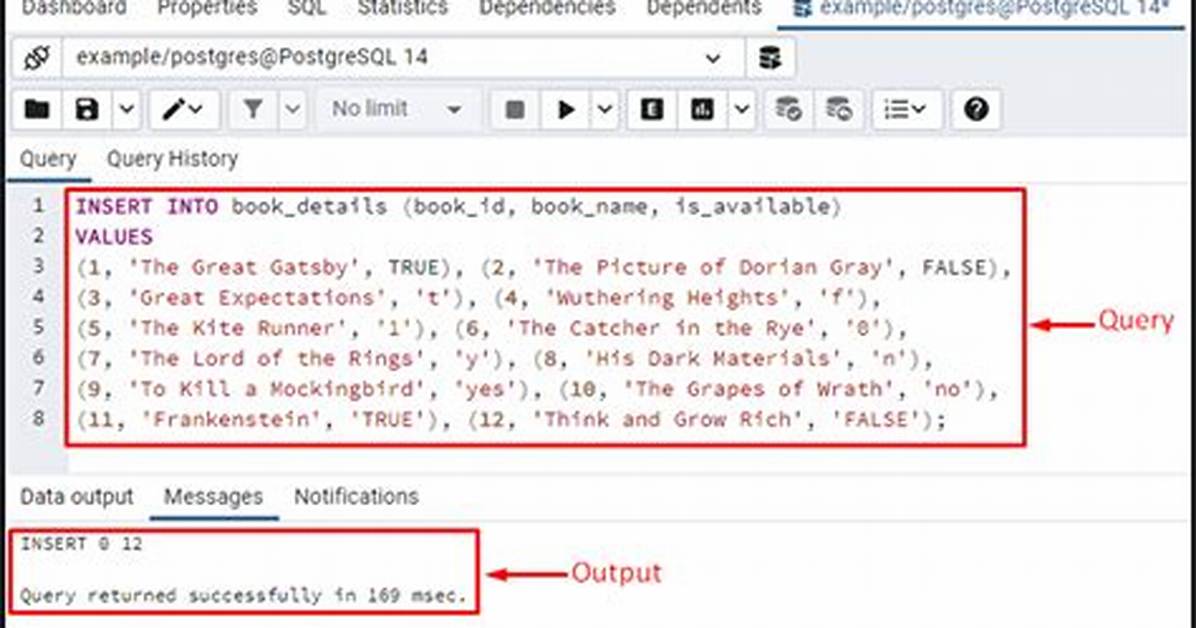Click the Commit transaction icon
Image resolution: width=1196 pixels, height=628 pixels.
788,110
